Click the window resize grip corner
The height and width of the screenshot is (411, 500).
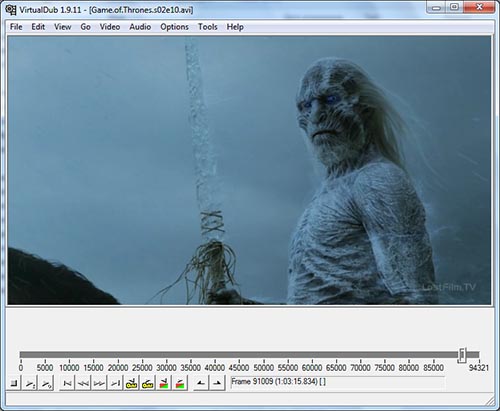[x=490, y=401]
